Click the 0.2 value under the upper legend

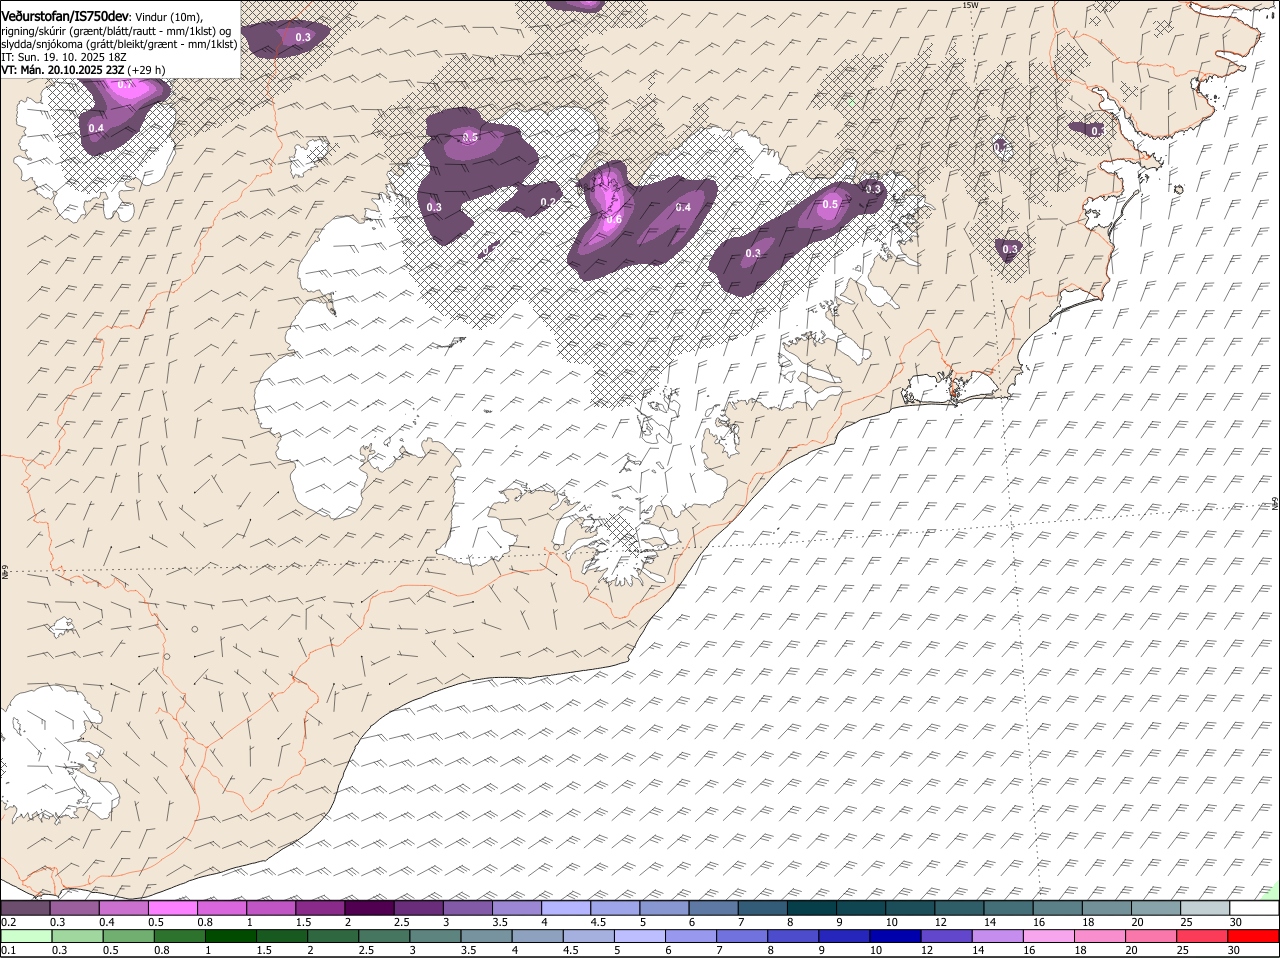pyautogui.click(x=8, y=922)
